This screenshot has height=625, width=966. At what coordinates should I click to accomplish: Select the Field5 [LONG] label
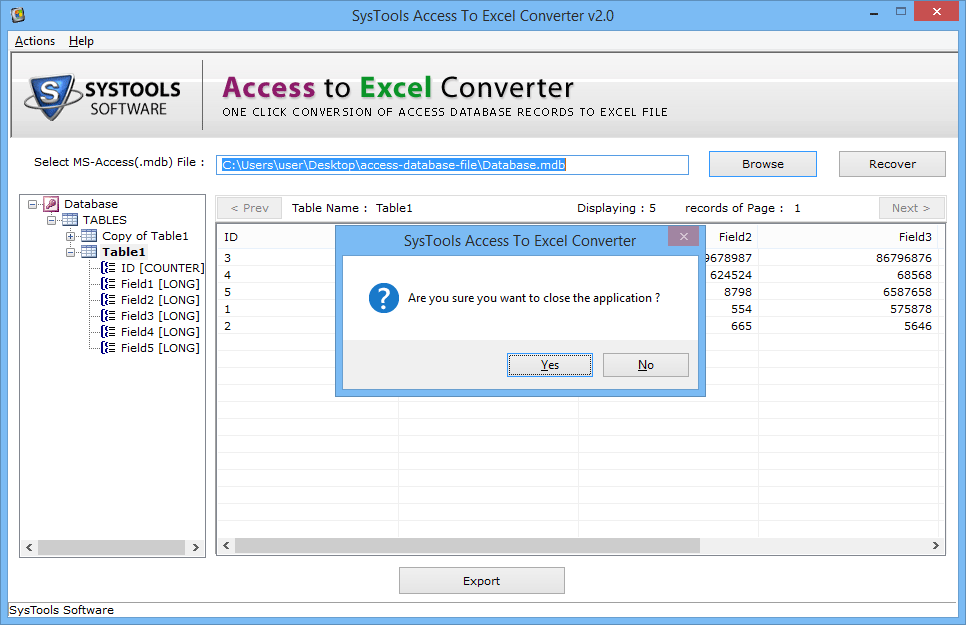point(160,348)
